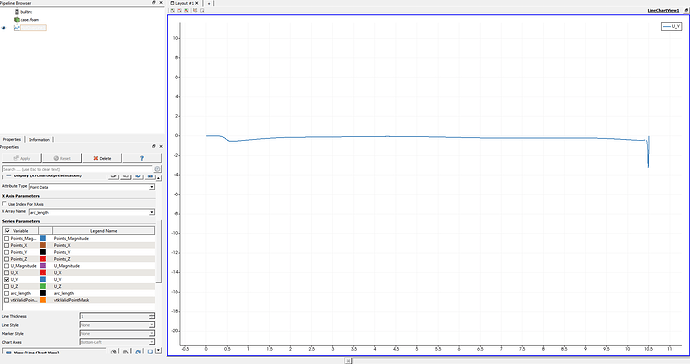The image size is (690, 364).
Task: Select case.foam in Pipeline Browser
Action: tap(29, 20)
